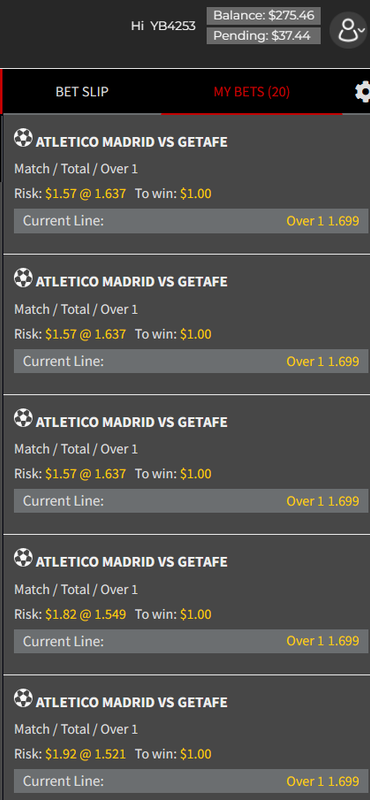Screen dimensions: 370x800
Task: Click the Hi YB4253 username greeting
Action: coord(163,26)
